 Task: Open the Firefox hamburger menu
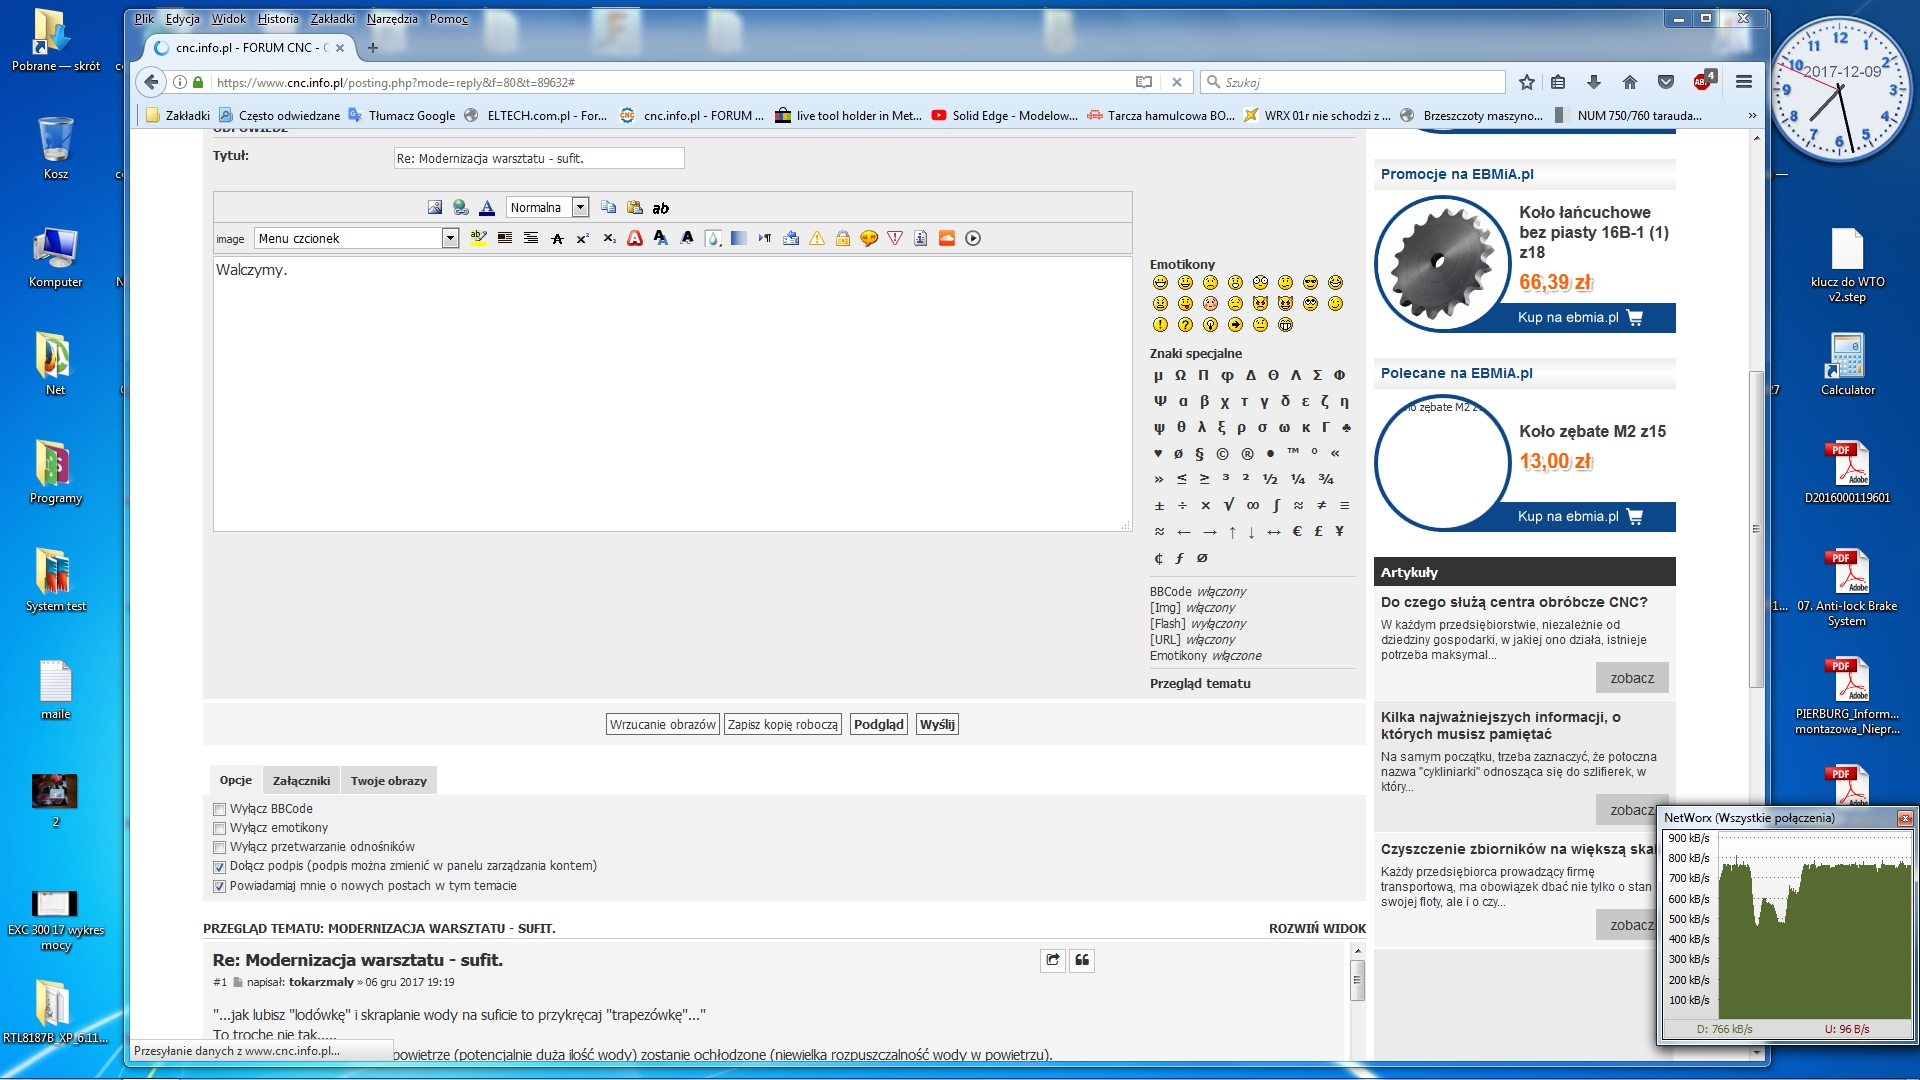click(1744, 82)
